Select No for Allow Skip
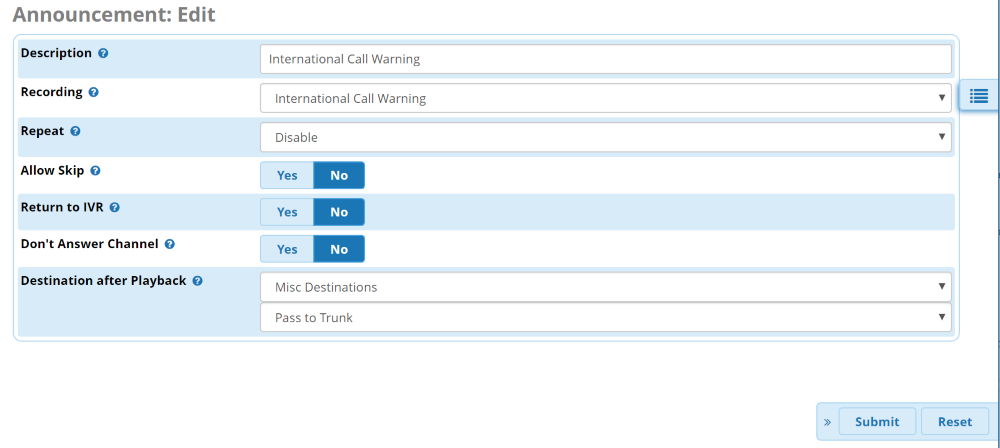This screenshot has height=448, width=1000. click(339, 175)
